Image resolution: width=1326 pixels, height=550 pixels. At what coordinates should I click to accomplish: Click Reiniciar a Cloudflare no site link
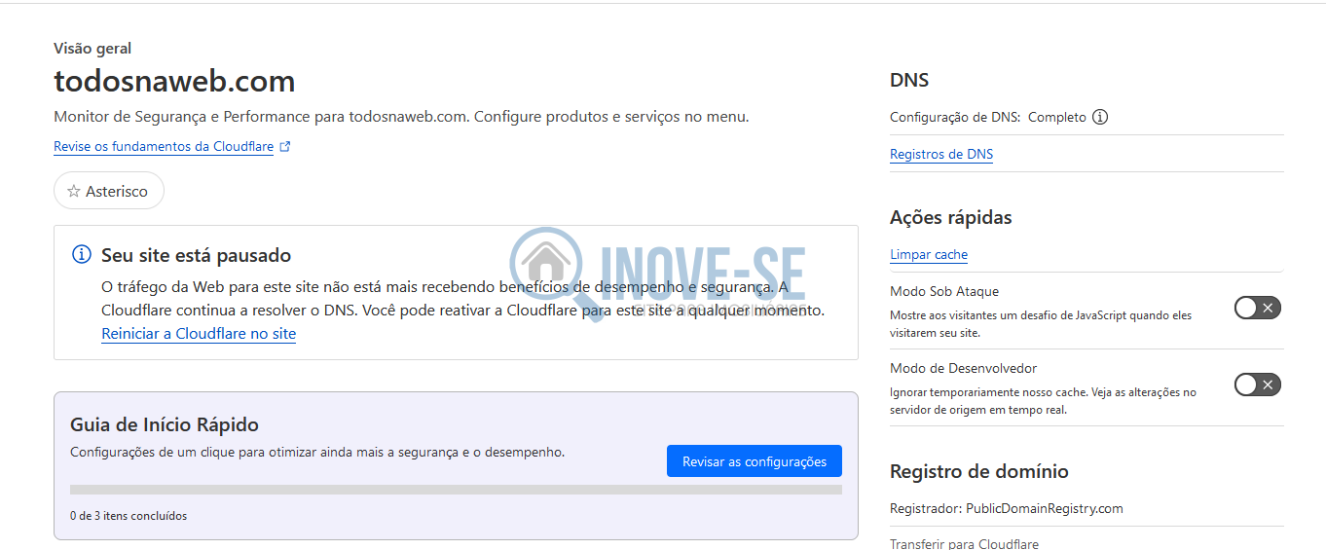click(199, 334)
